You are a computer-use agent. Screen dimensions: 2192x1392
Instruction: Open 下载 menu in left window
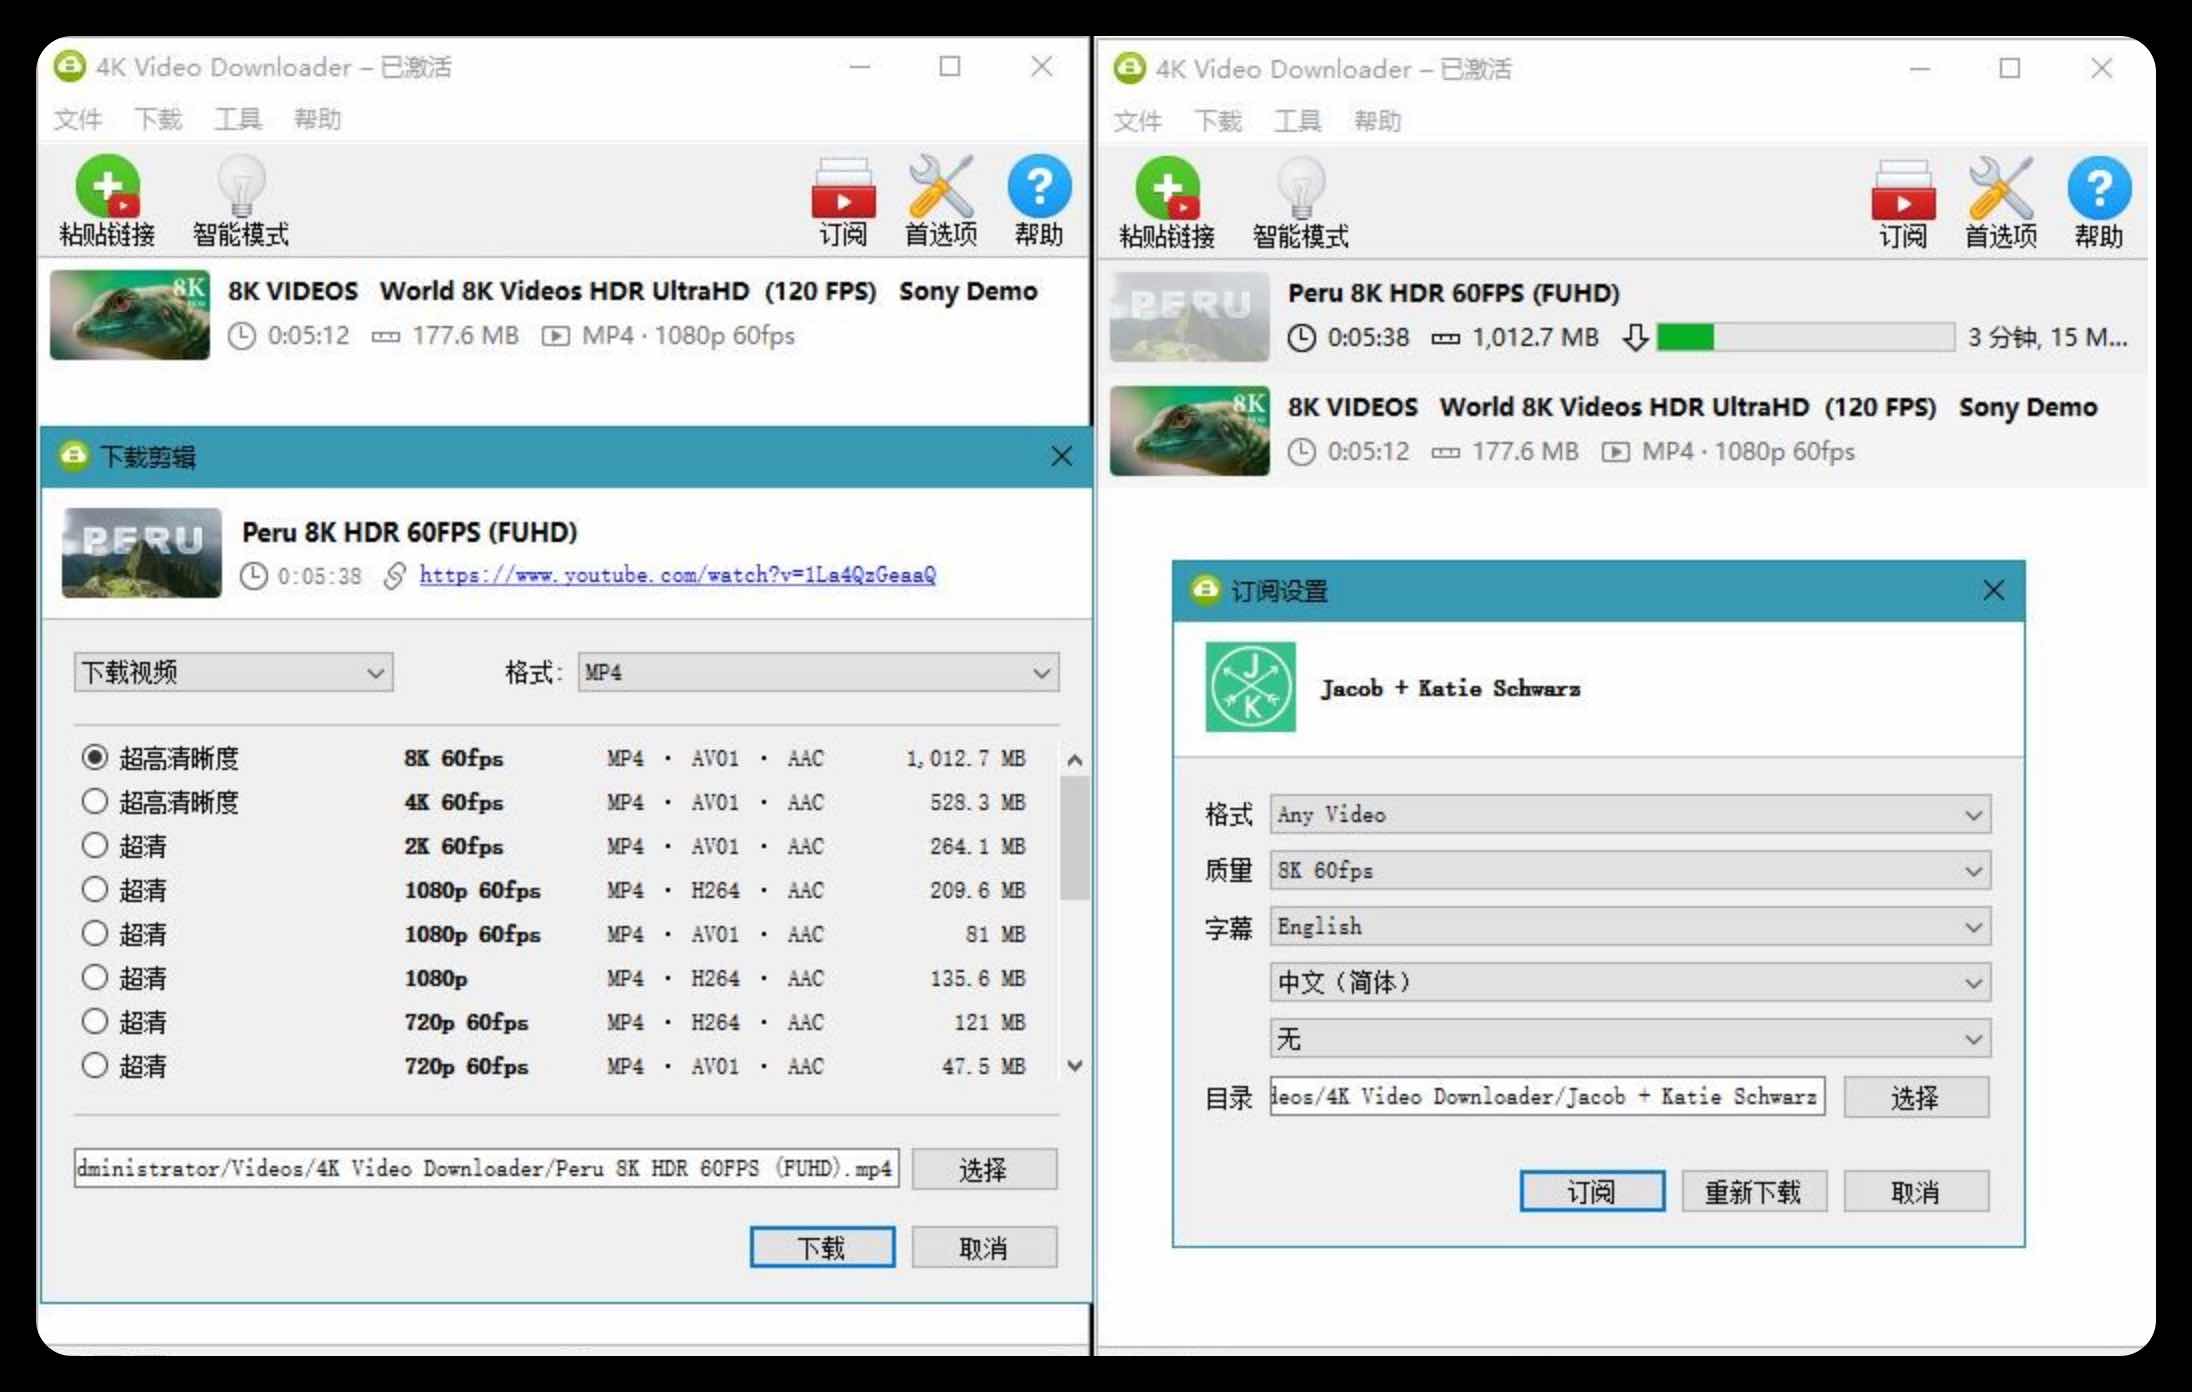point(158,120)
